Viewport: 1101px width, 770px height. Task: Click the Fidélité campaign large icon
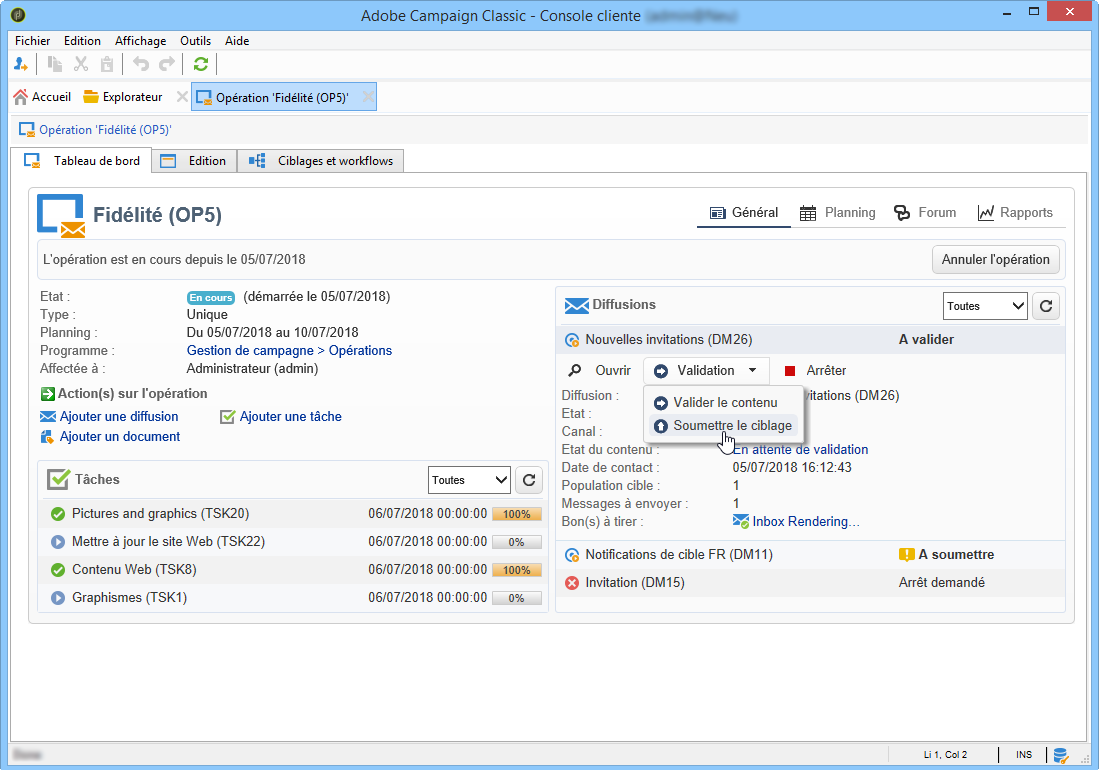pyautogui.click(x=61, y=215)
